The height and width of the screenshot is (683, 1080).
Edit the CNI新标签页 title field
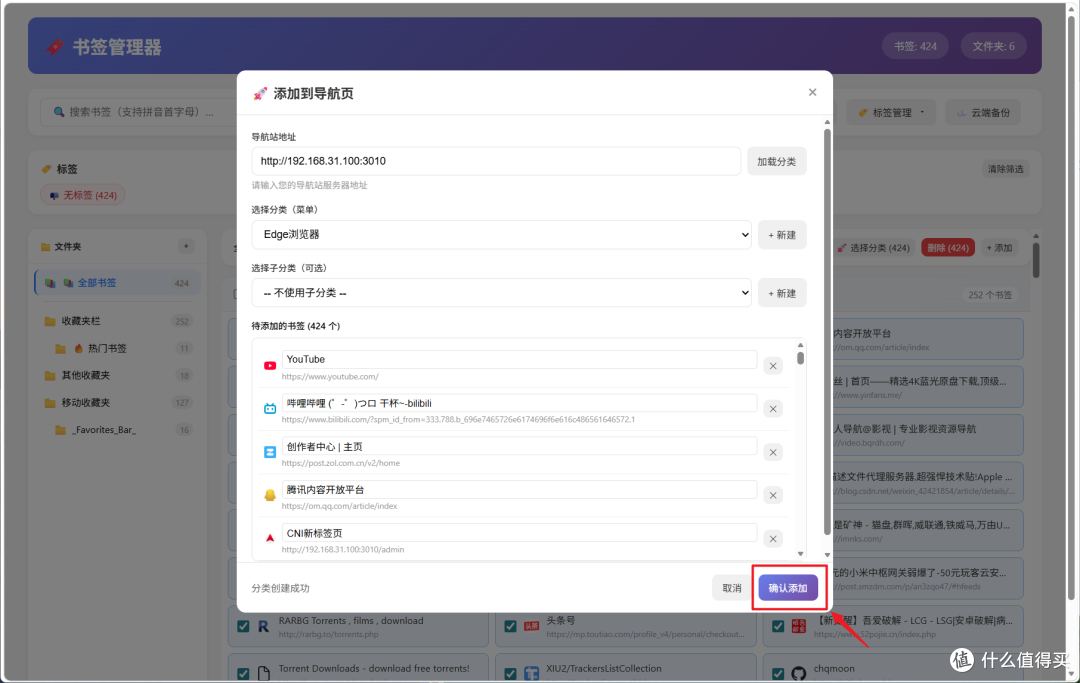tap(519, 533)
